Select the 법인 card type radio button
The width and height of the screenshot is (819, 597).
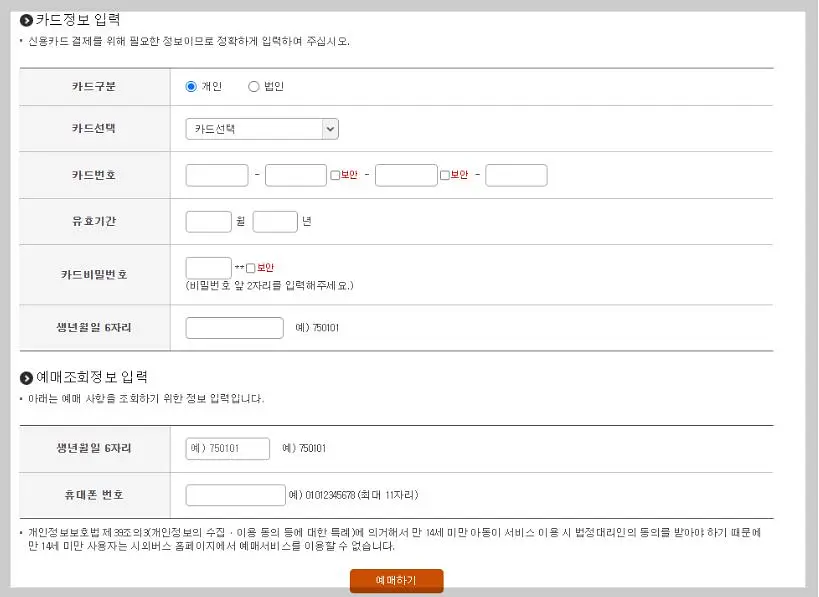point(254,87)
